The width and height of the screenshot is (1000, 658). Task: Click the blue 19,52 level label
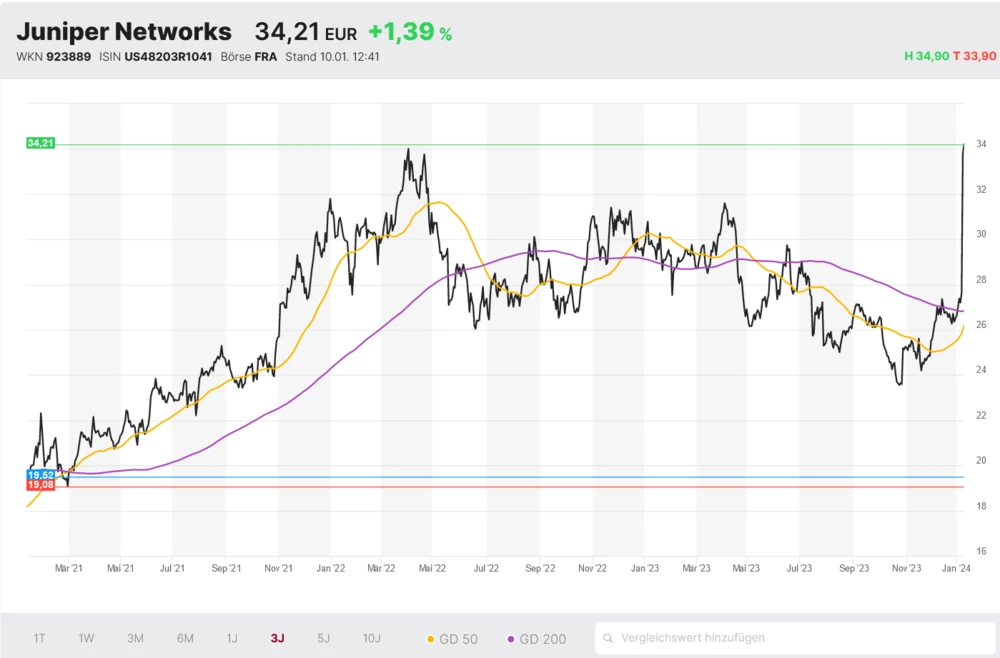40,475
